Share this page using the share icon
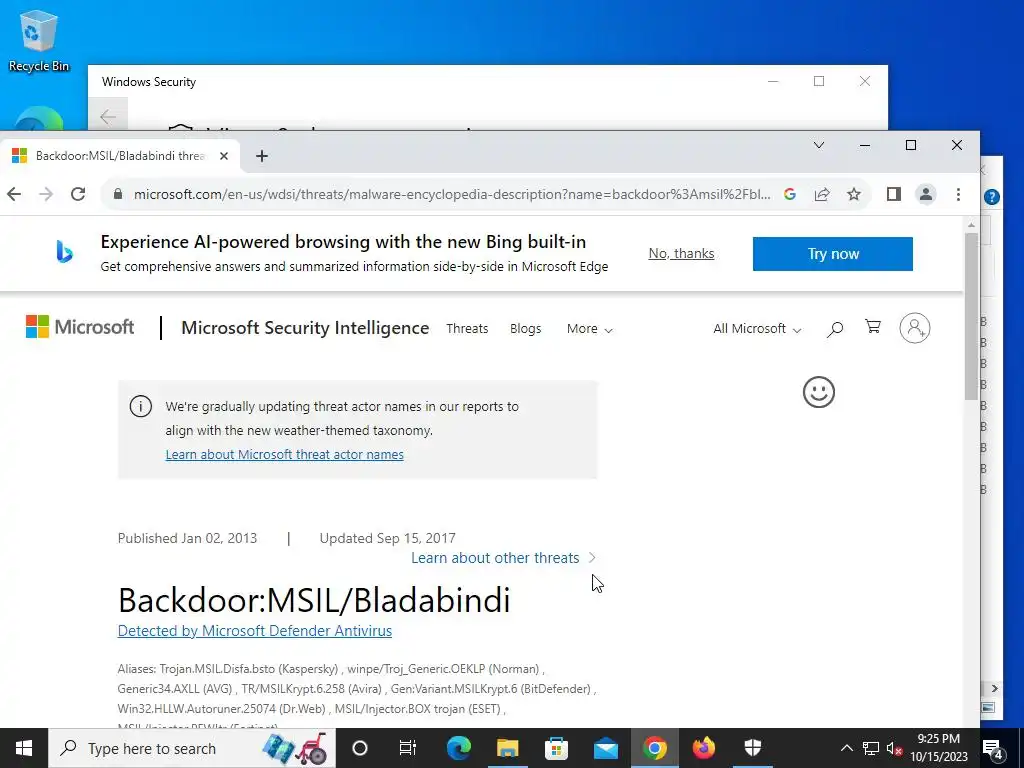This screenshot has height=768, width=1024. click(822, 194)
